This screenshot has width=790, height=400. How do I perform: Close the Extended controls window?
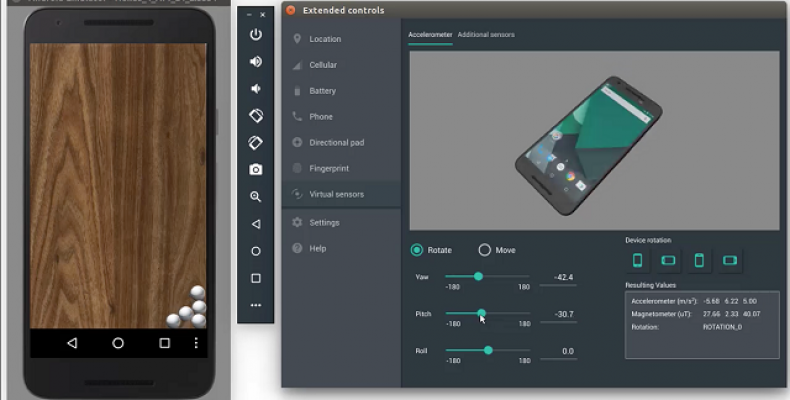coord(291,10)
